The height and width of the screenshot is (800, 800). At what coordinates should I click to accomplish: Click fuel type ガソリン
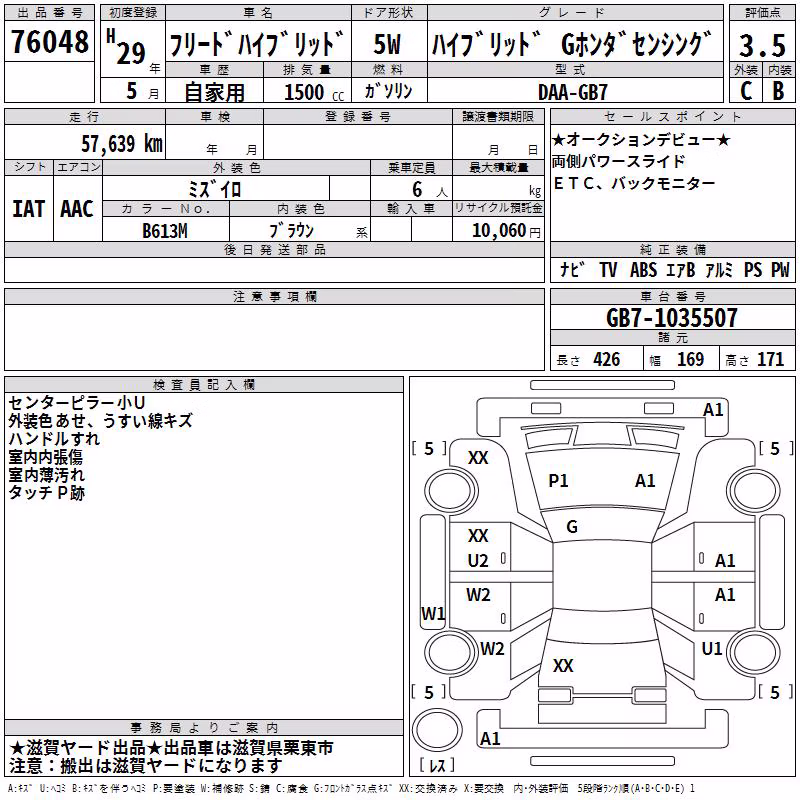point(388,91)
